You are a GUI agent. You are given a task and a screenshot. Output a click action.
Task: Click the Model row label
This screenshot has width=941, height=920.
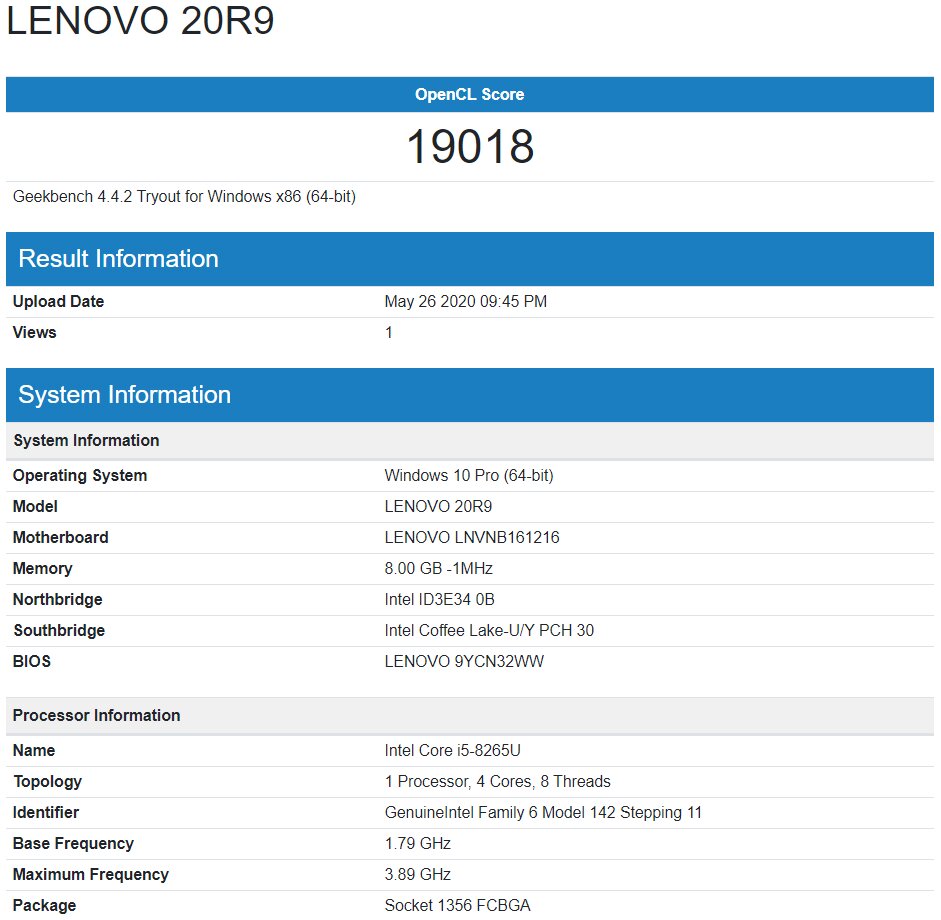pos(35,507)
